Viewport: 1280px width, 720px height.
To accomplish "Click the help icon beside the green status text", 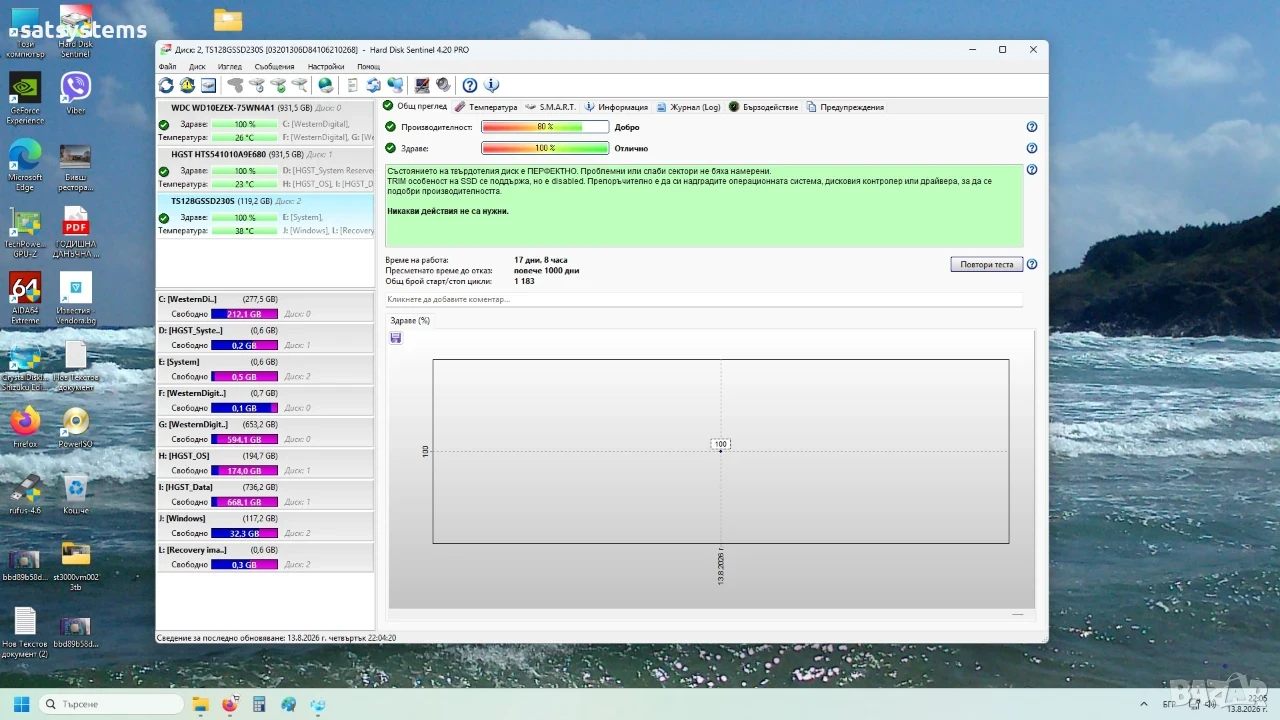I will click(x=1032, y=170).
